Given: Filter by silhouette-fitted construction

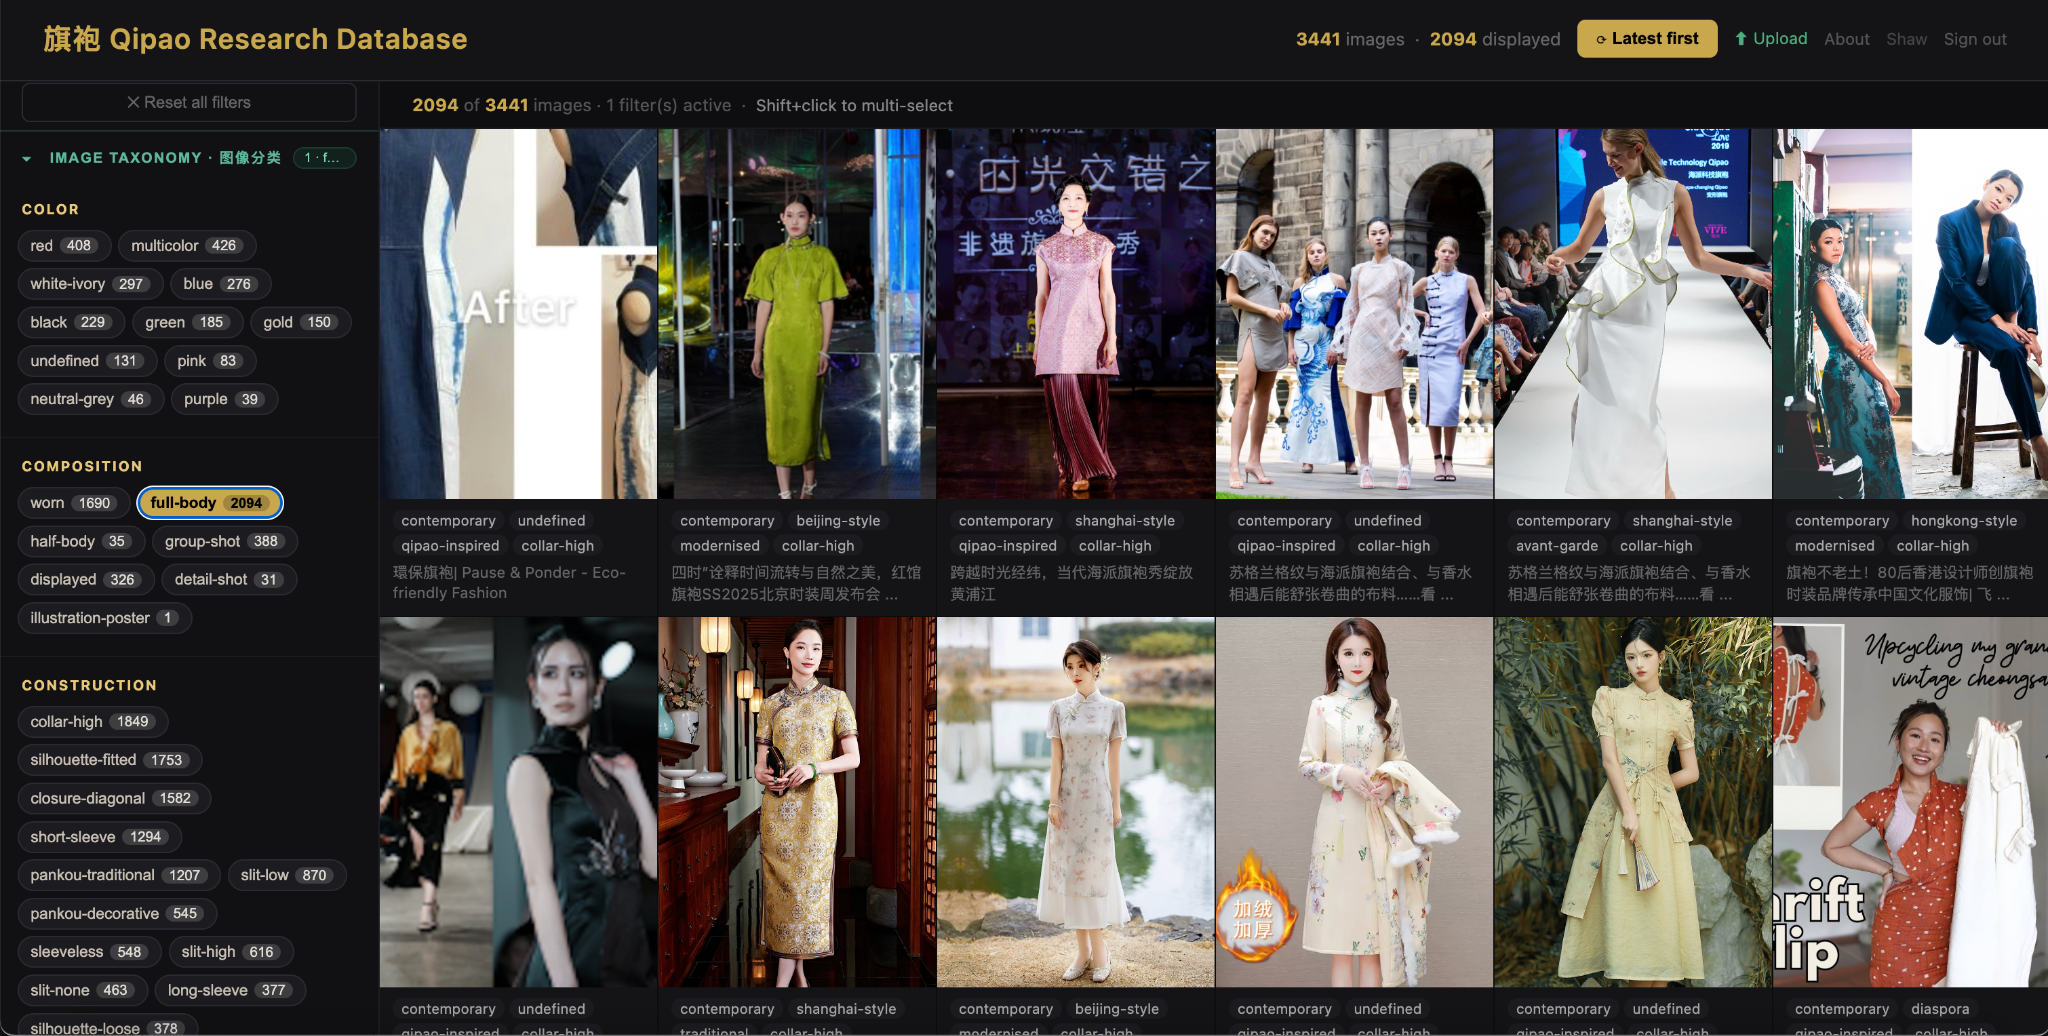Looking at the screenshot, I should click(x=110, y=760).
